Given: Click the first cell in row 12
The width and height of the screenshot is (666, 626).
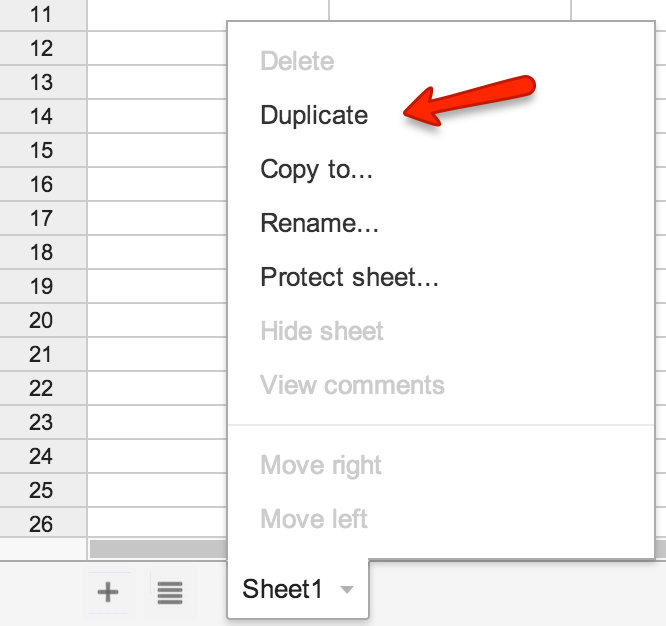Looking at the screenshot, I should pos(157,48).
